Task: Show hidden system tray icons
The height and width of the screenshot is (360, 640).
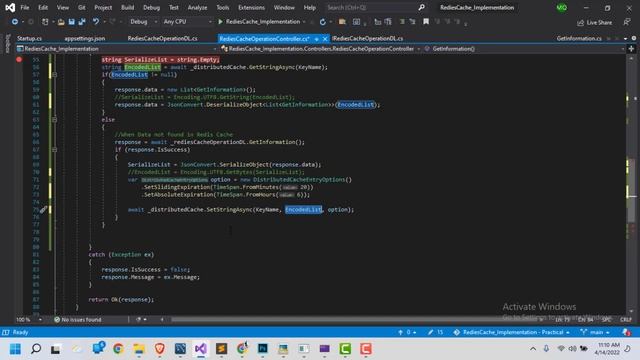Action: [533, 349]
